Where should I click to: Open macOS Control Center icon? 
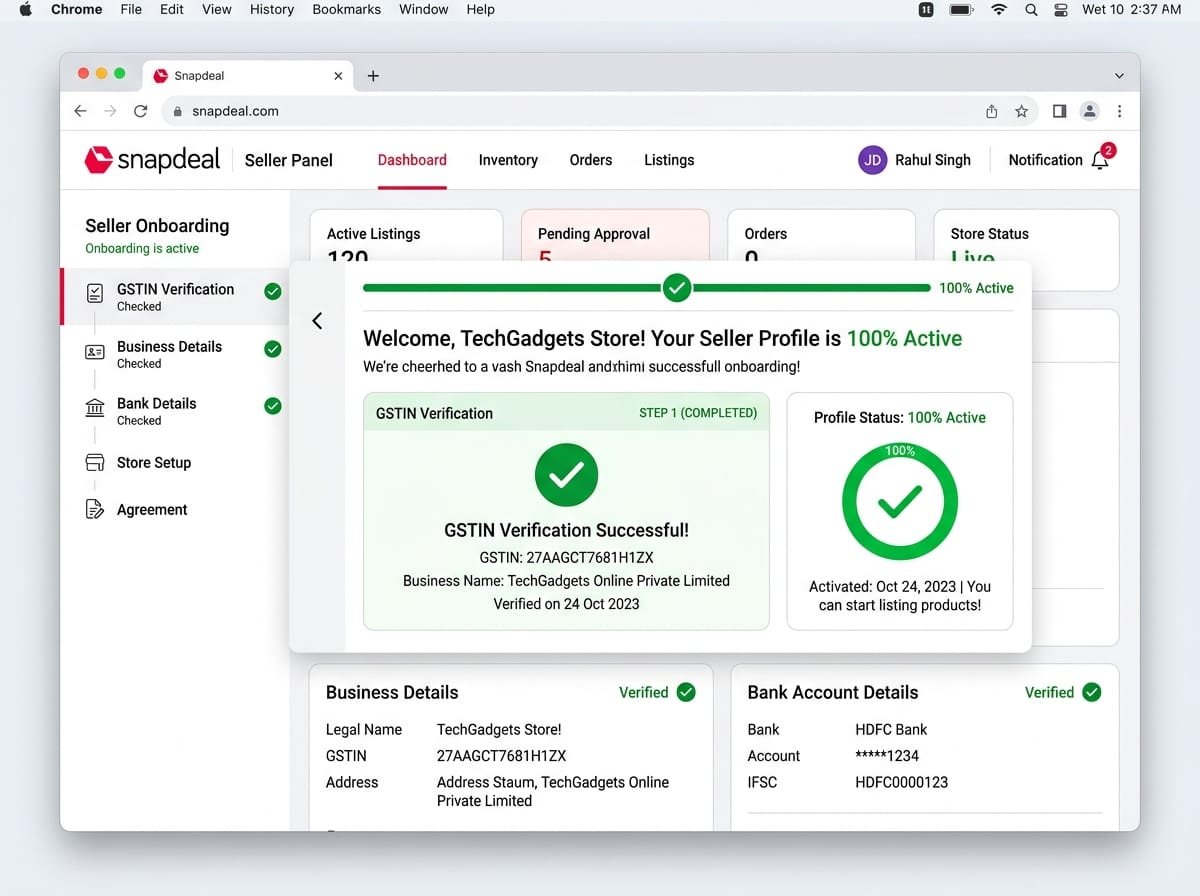point(1062,9)
